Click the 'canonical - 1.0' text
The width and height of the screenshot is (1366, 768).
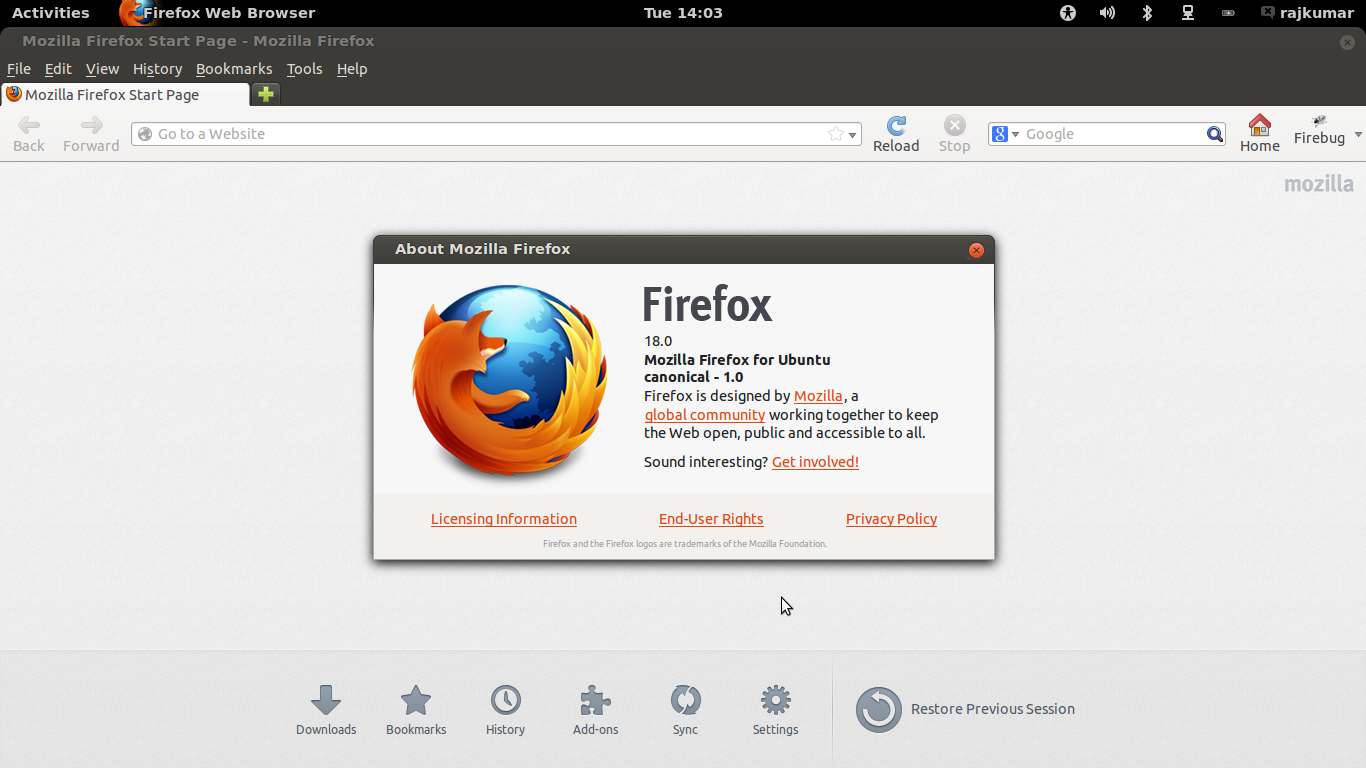[x=693, y=377]
